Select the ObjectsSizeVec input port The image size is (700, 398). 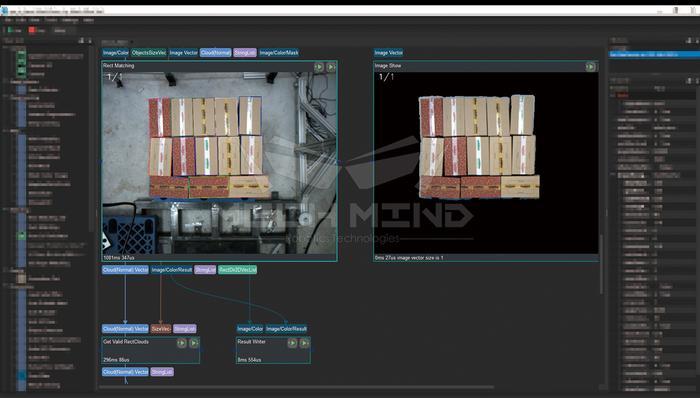tap(149, 53)
